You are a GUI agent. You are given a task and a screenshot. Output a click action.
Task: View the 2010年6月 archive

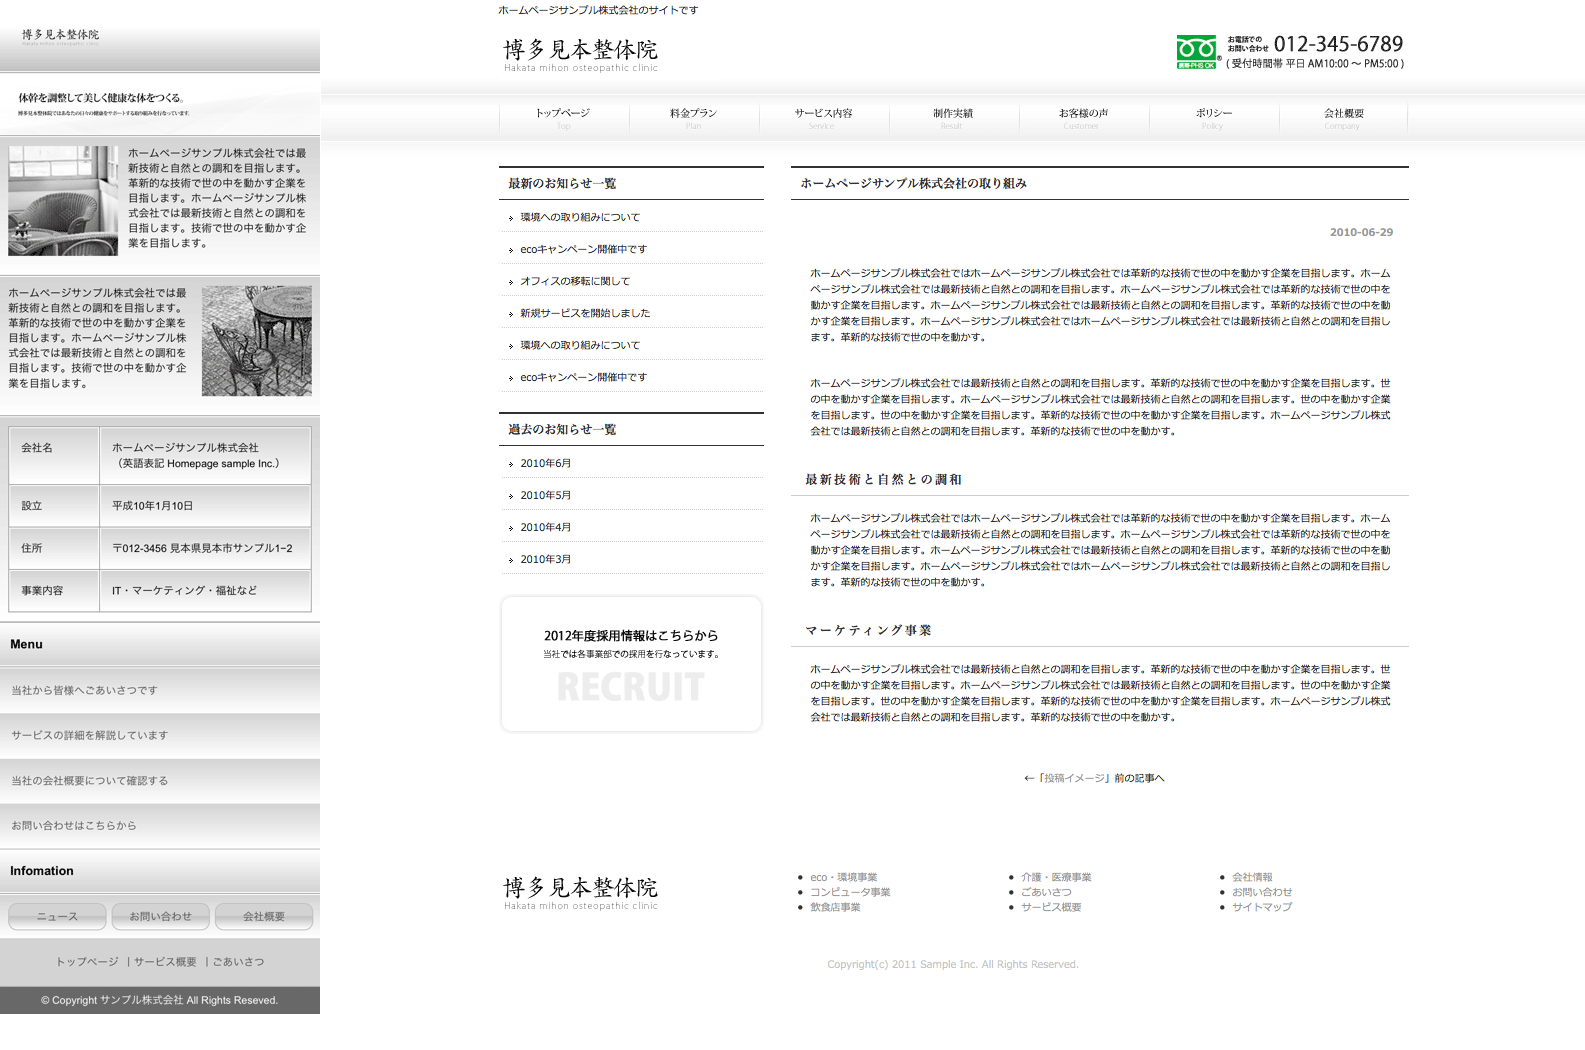coord(545,464)
